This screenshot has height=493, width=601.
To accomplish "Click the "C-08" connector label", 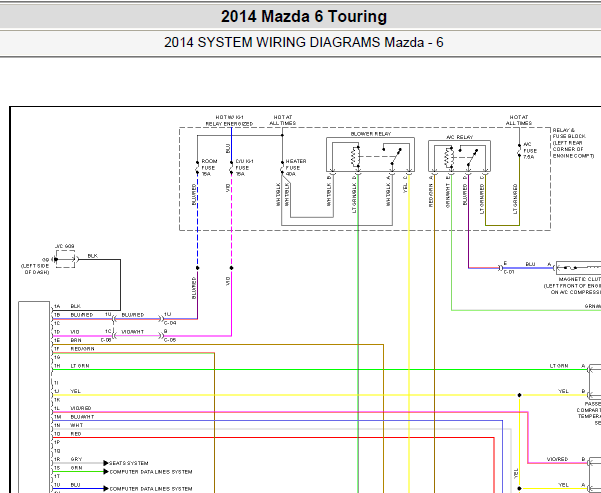I will (106, 340).
